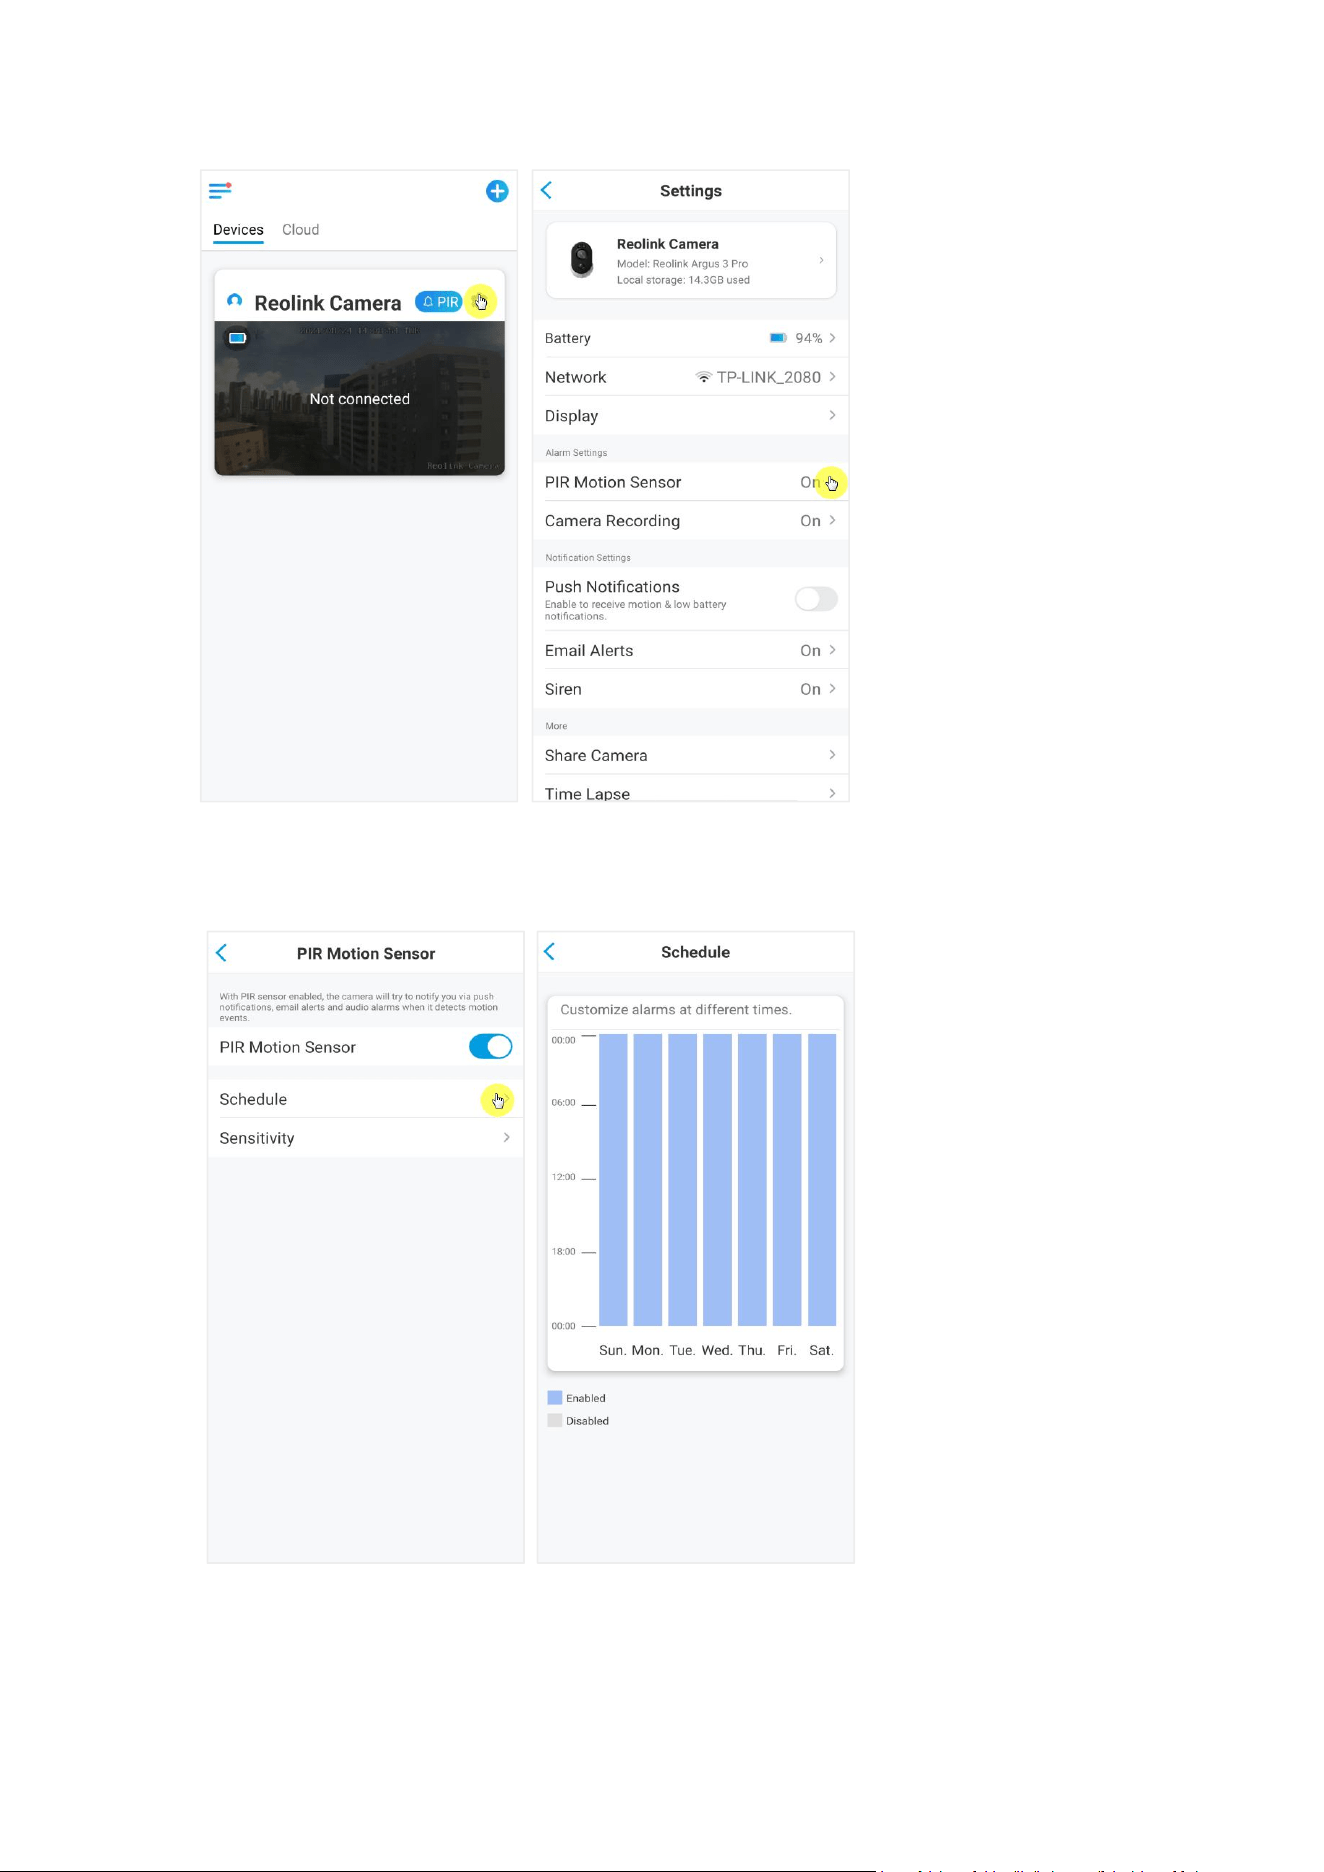Tap the Siren label
This screenshot has height=1872, width=1324.
(563, 689)
